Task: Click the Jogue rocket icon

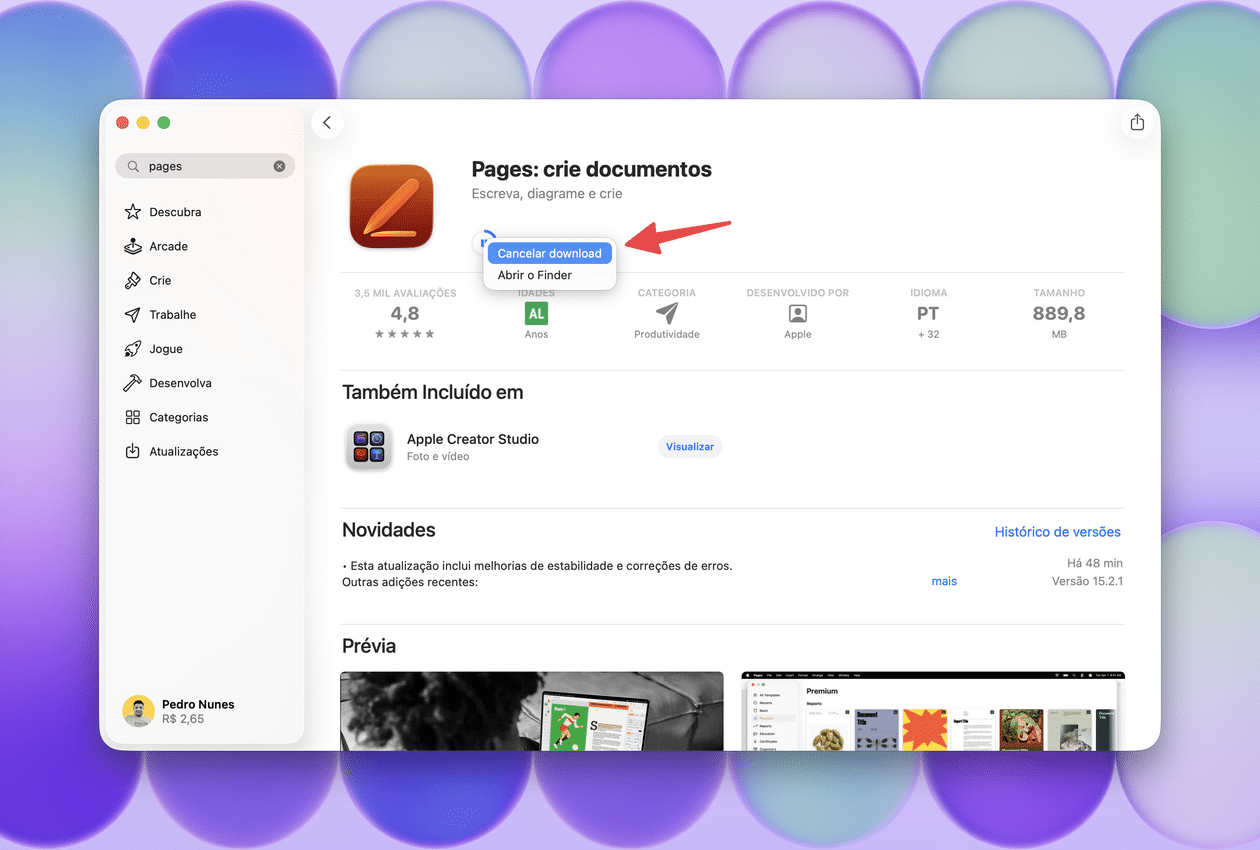Action: (x=132, y=349)
